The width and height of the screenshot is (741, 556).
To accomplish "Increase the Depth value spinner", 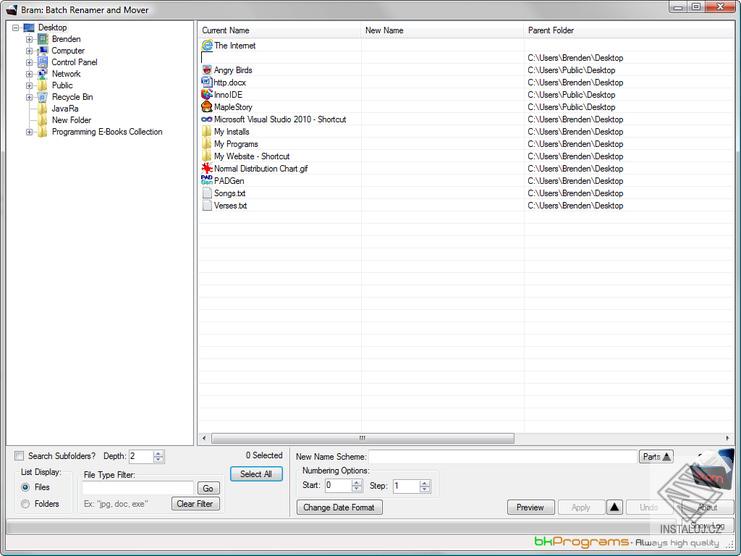I will click(x=159, y=453).
